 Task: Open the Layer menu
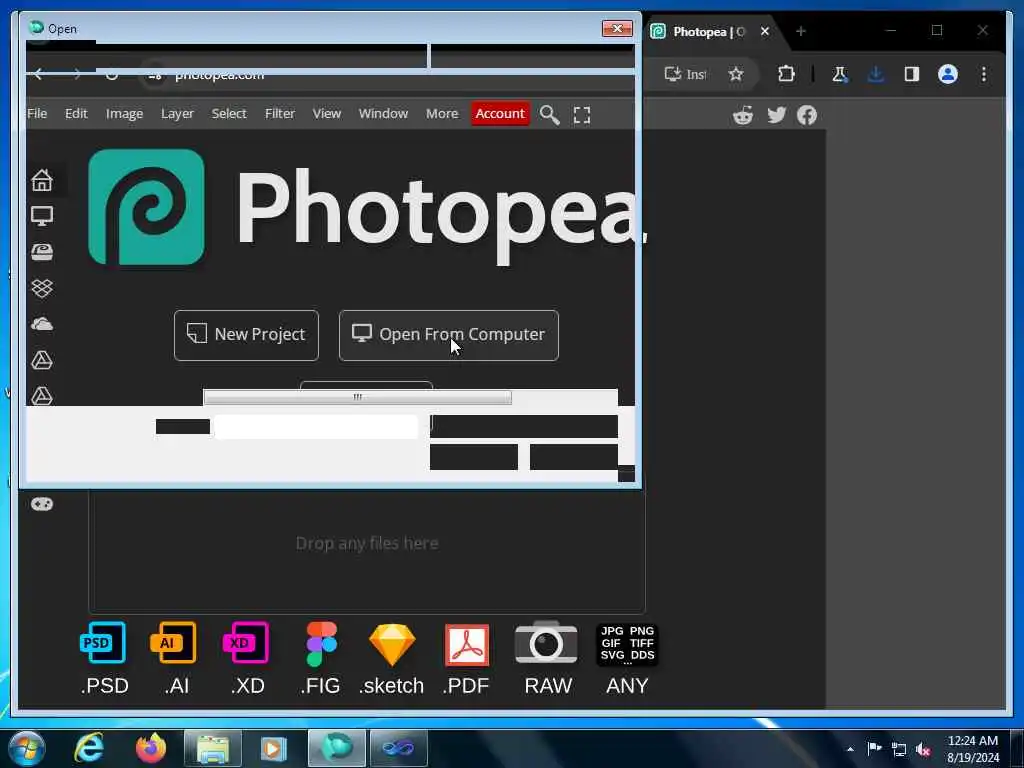(177, 114)
